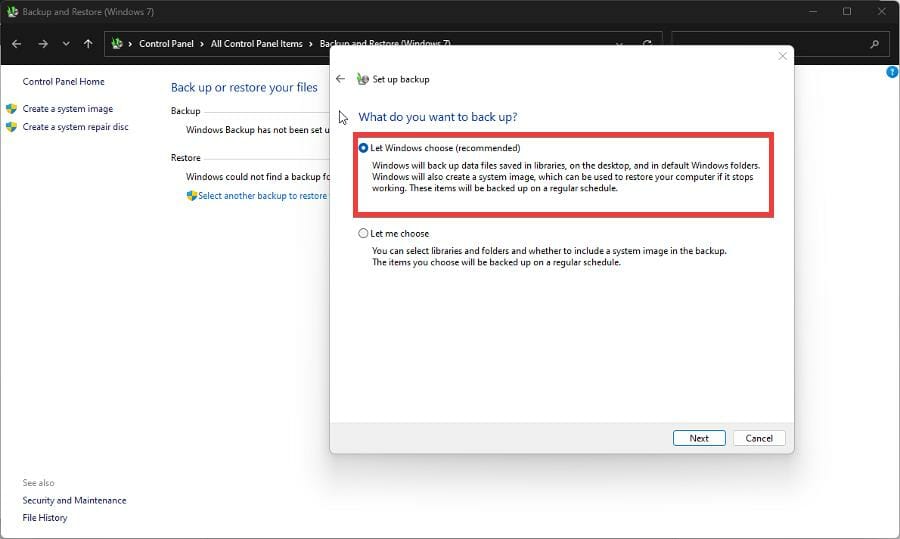Image resolution: width=900 pixels, height=539 pixels.
Task: Click the address bar Backup icon
Action: click(x=117, y=44)
